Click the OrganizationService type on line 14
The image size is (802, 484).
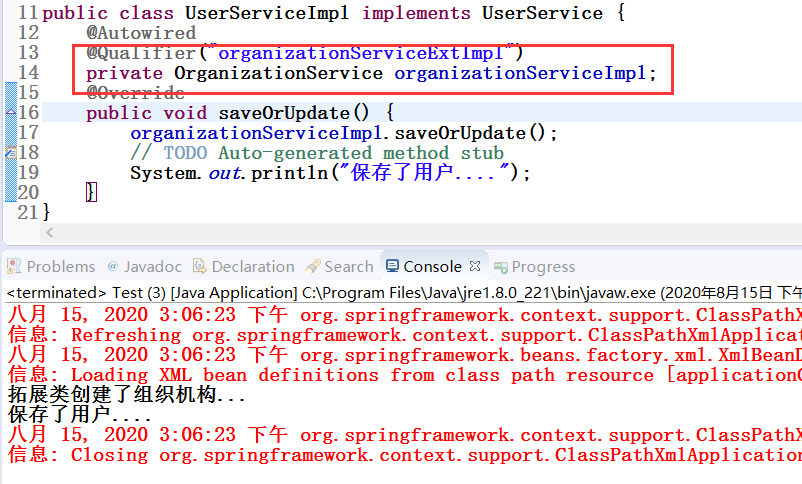278,73
